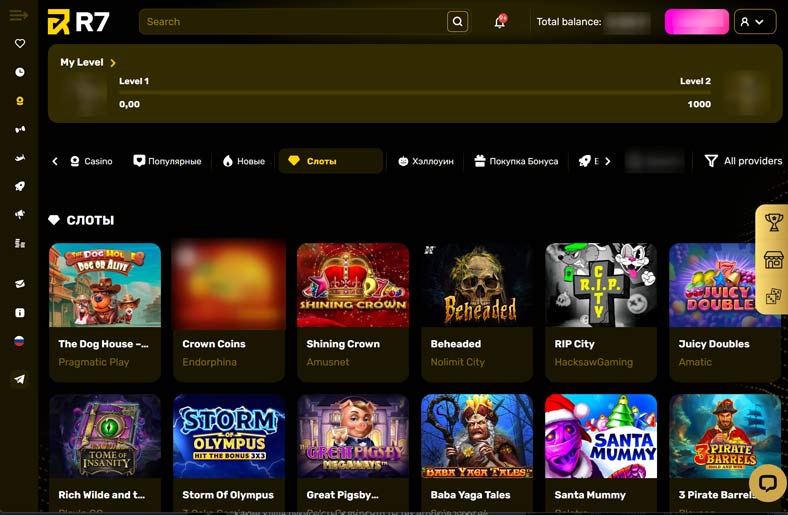Switch language via Russian flag
This screenshot has height=515, width=788.
click(x=20, y=341)
